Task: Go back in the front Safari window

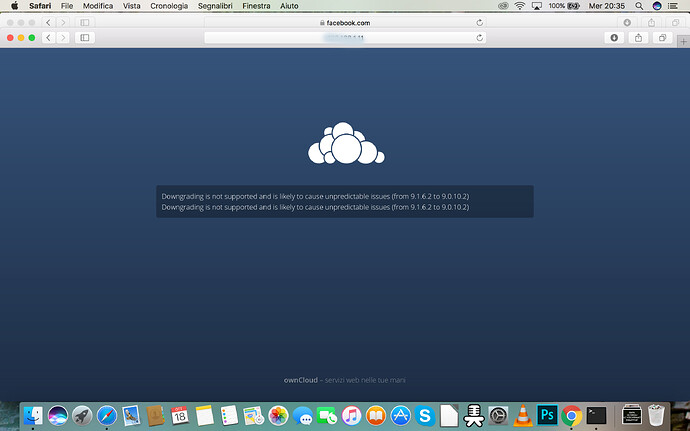Action: pos(48,38)
